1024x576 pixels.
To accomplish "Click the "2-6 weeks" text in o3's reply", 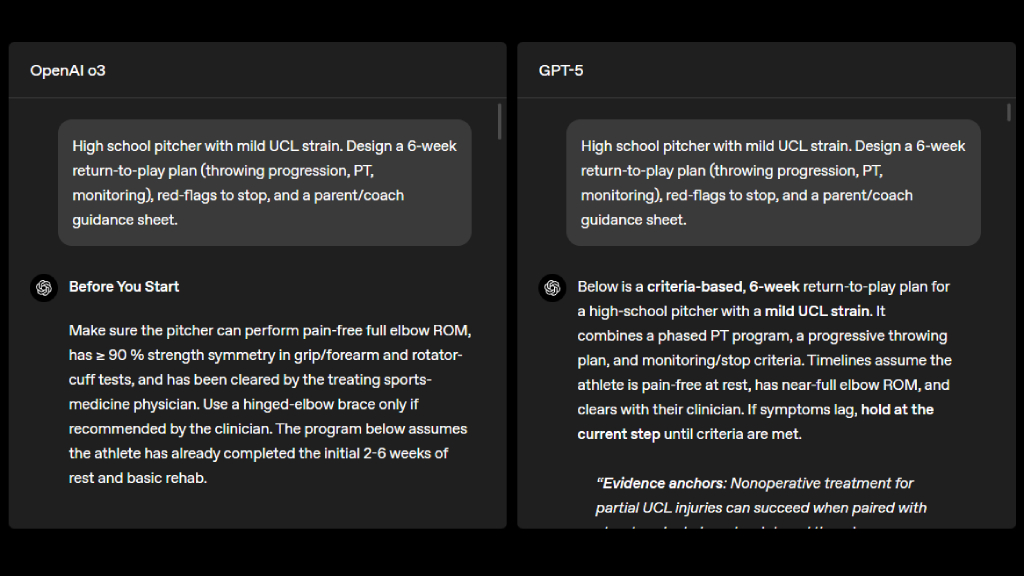I will pyautogui.click(x=399, y=453).
